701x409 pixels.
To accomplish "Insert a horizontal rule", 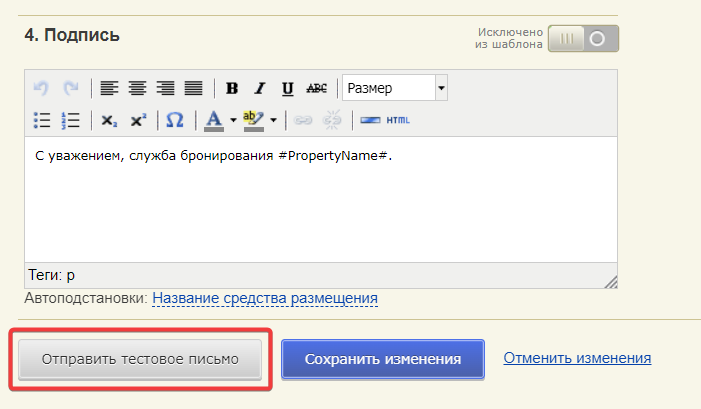I will click(x=370, y=120).
